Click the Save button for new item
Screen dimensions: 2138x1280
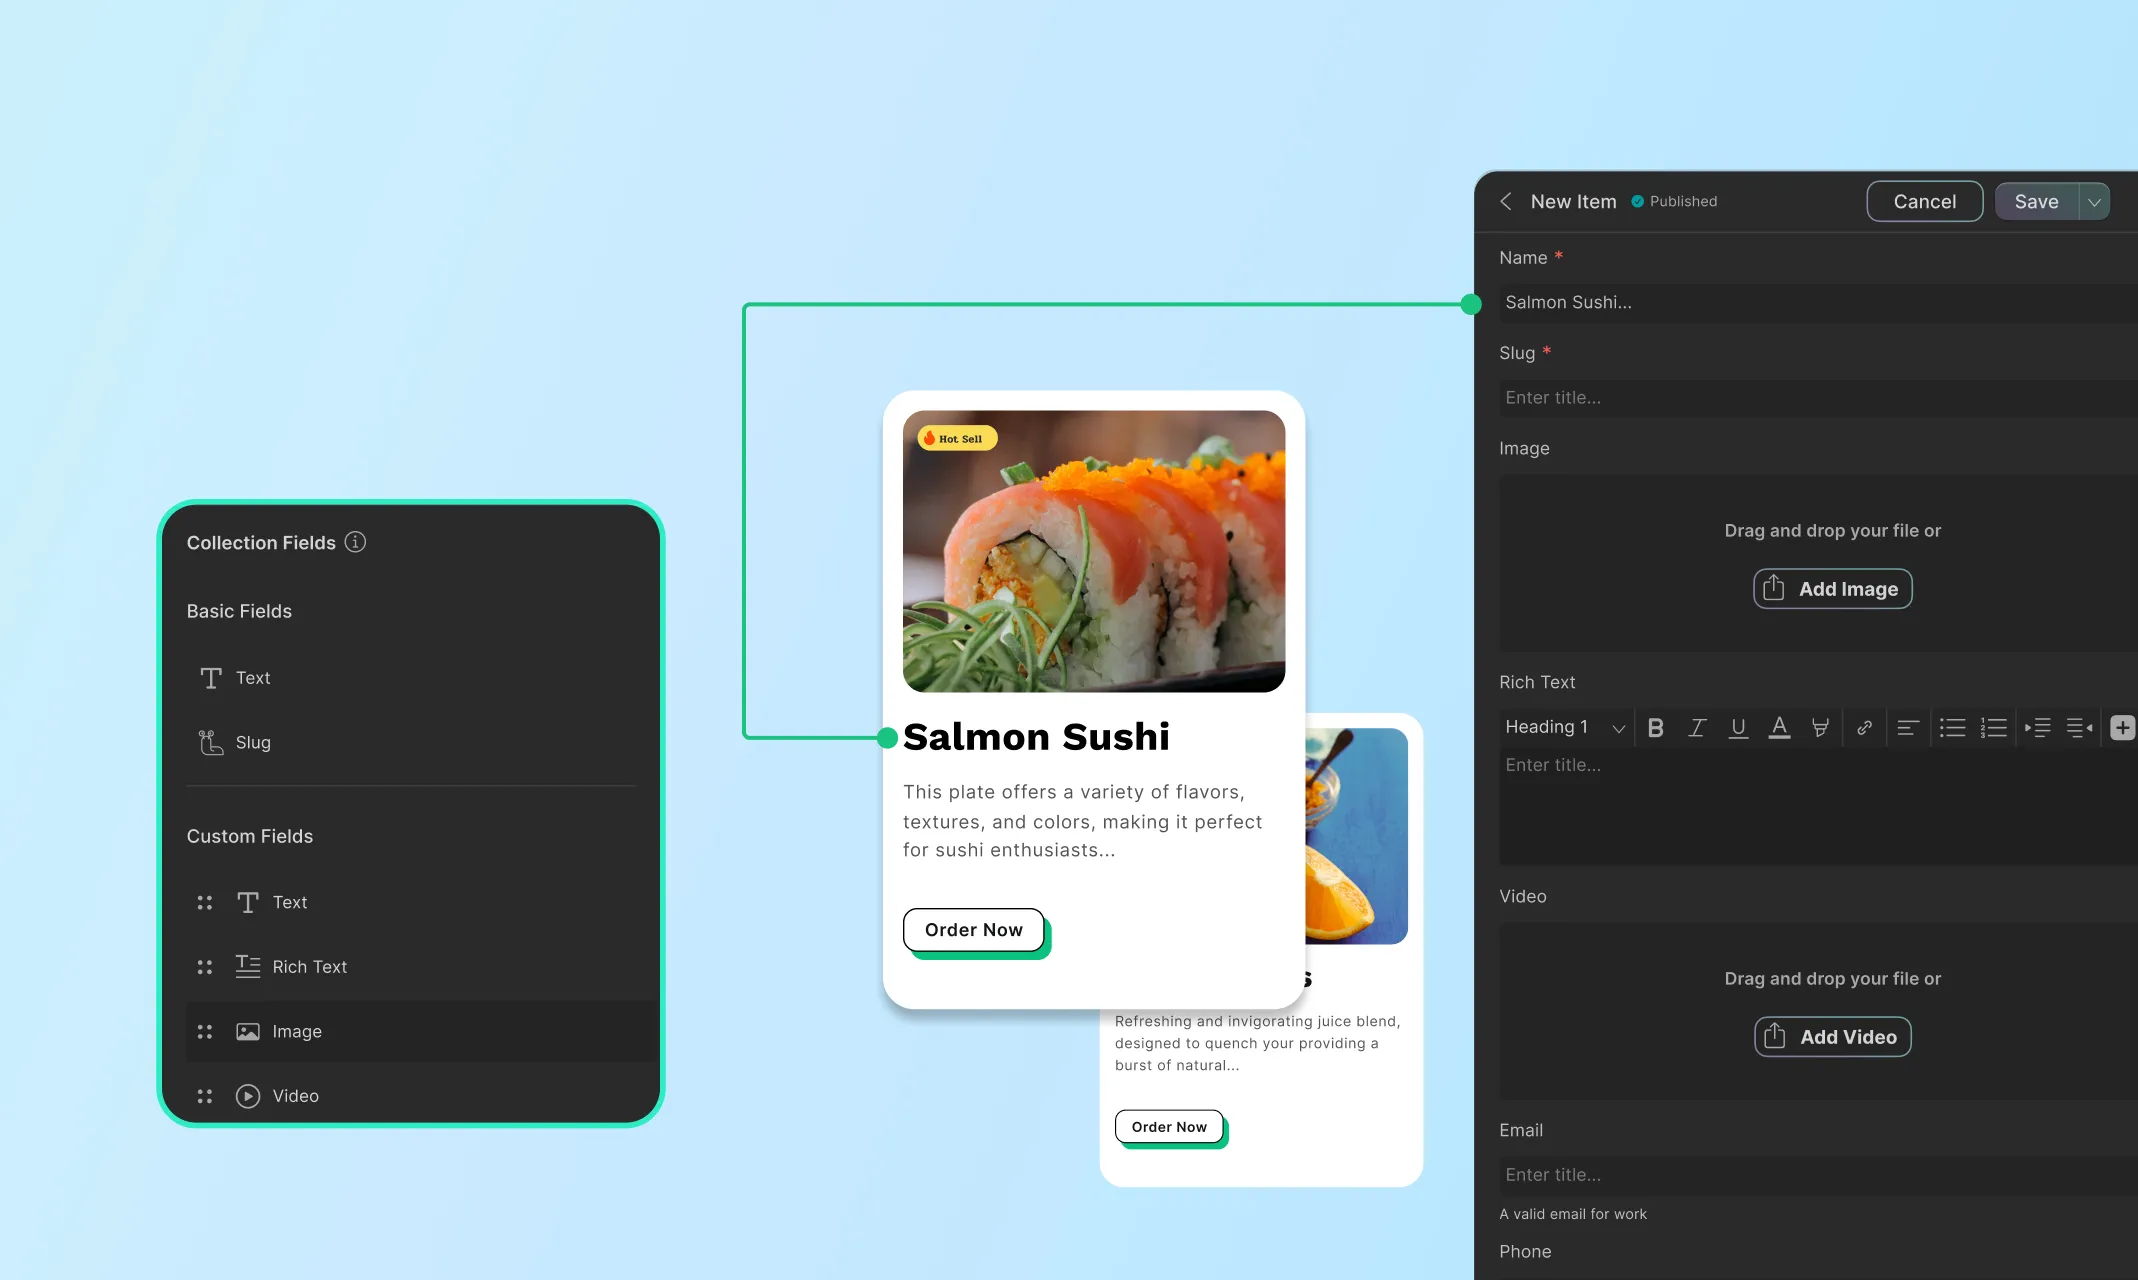(2037, 201)
